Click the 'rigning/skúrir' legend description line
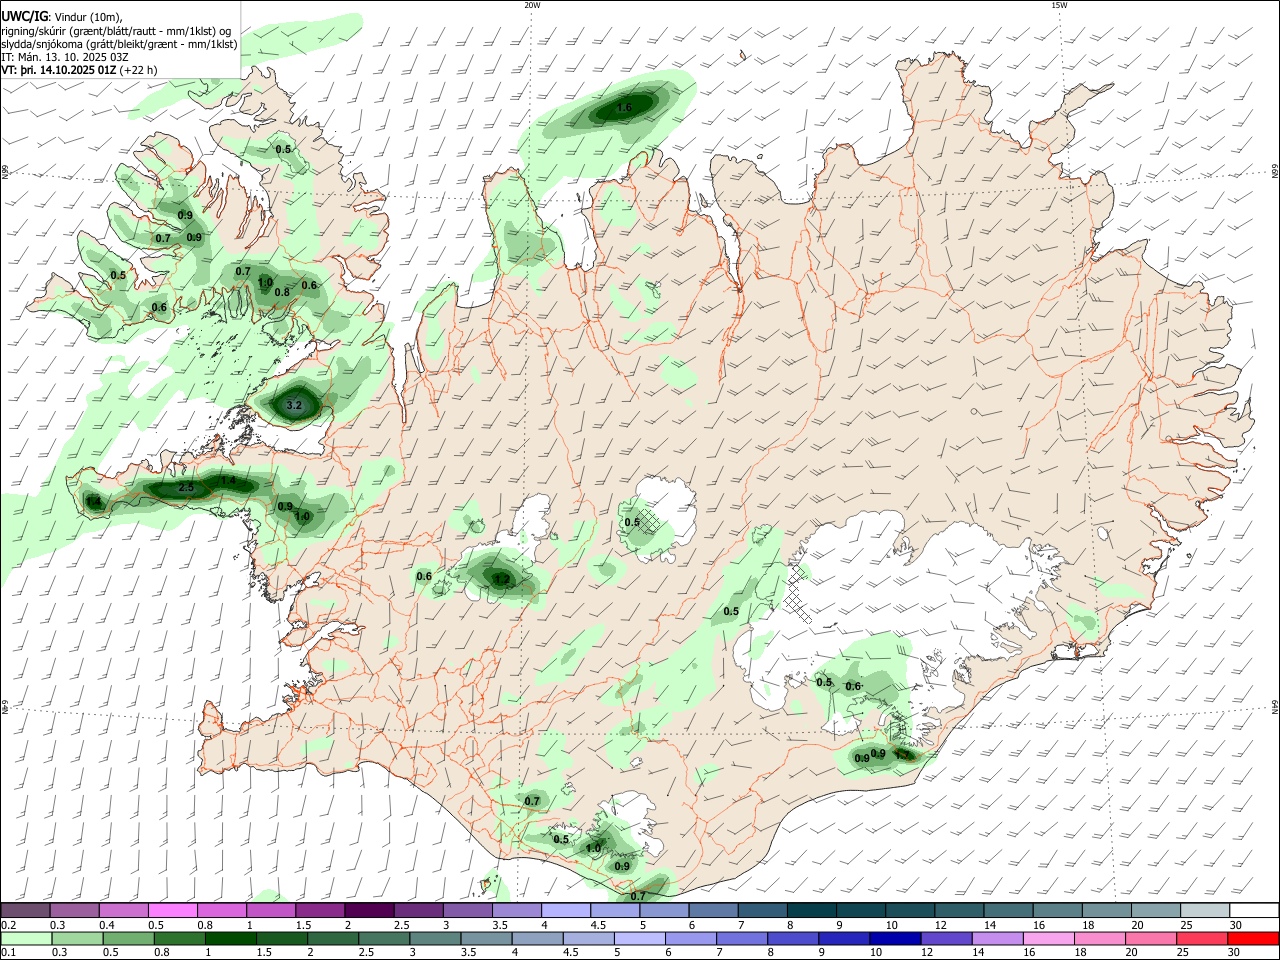Image resolution: width=1280 pixels, height=960 pixels. tap(116, 31)
